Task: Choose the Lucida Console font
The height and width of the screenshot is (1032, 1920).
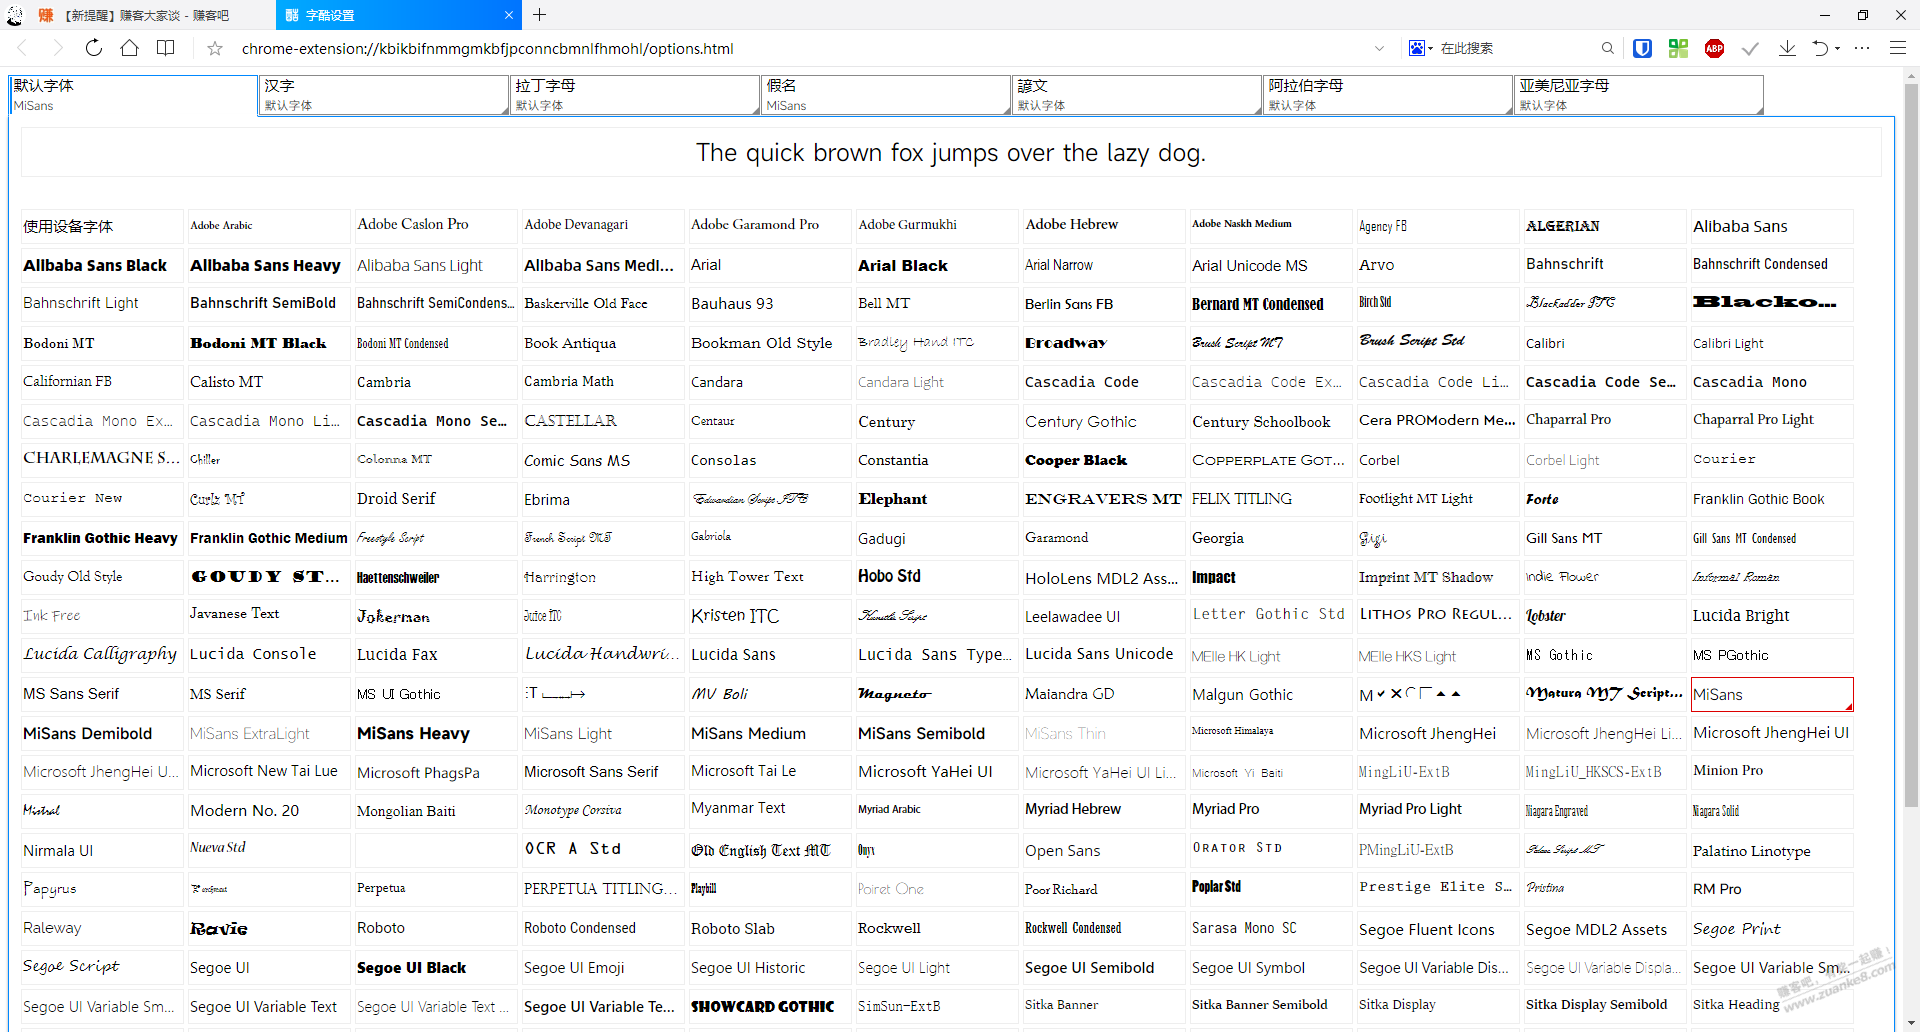Action: [x=268, y=654]
